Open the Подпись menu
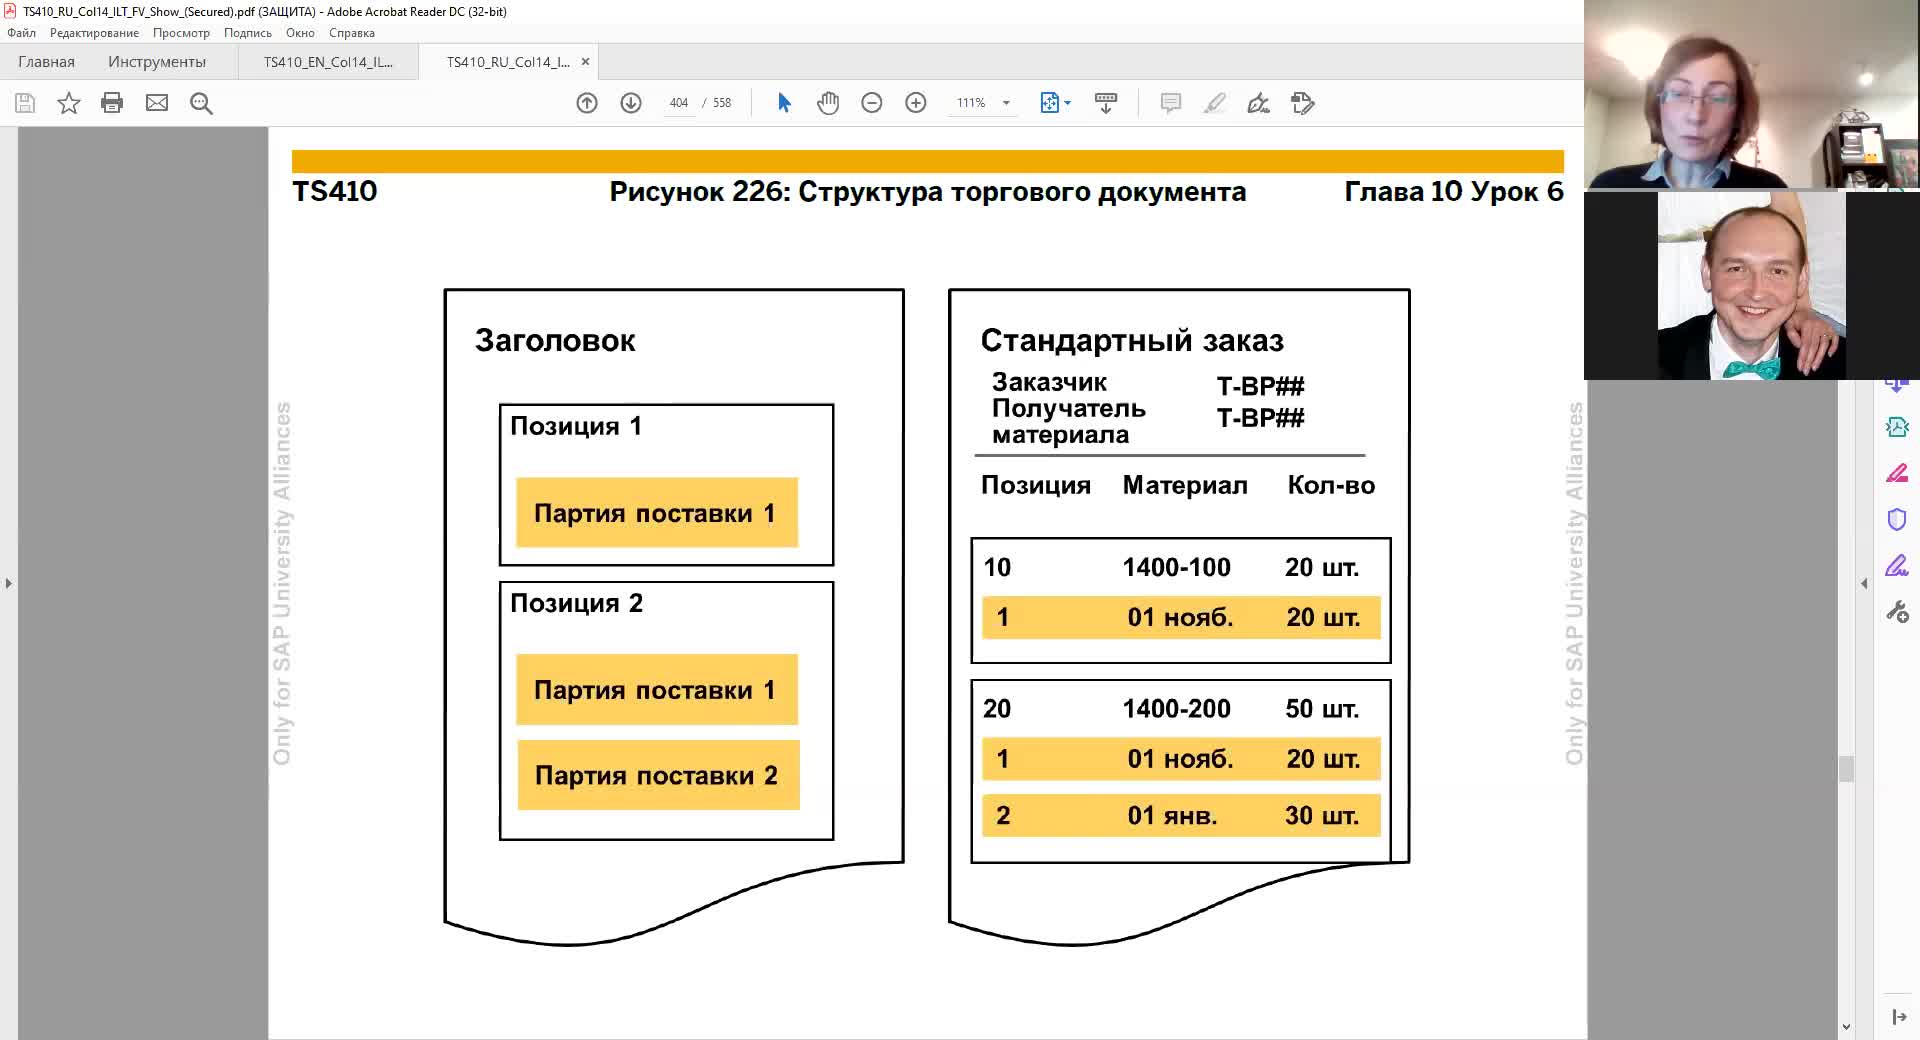 coord(247,33)
